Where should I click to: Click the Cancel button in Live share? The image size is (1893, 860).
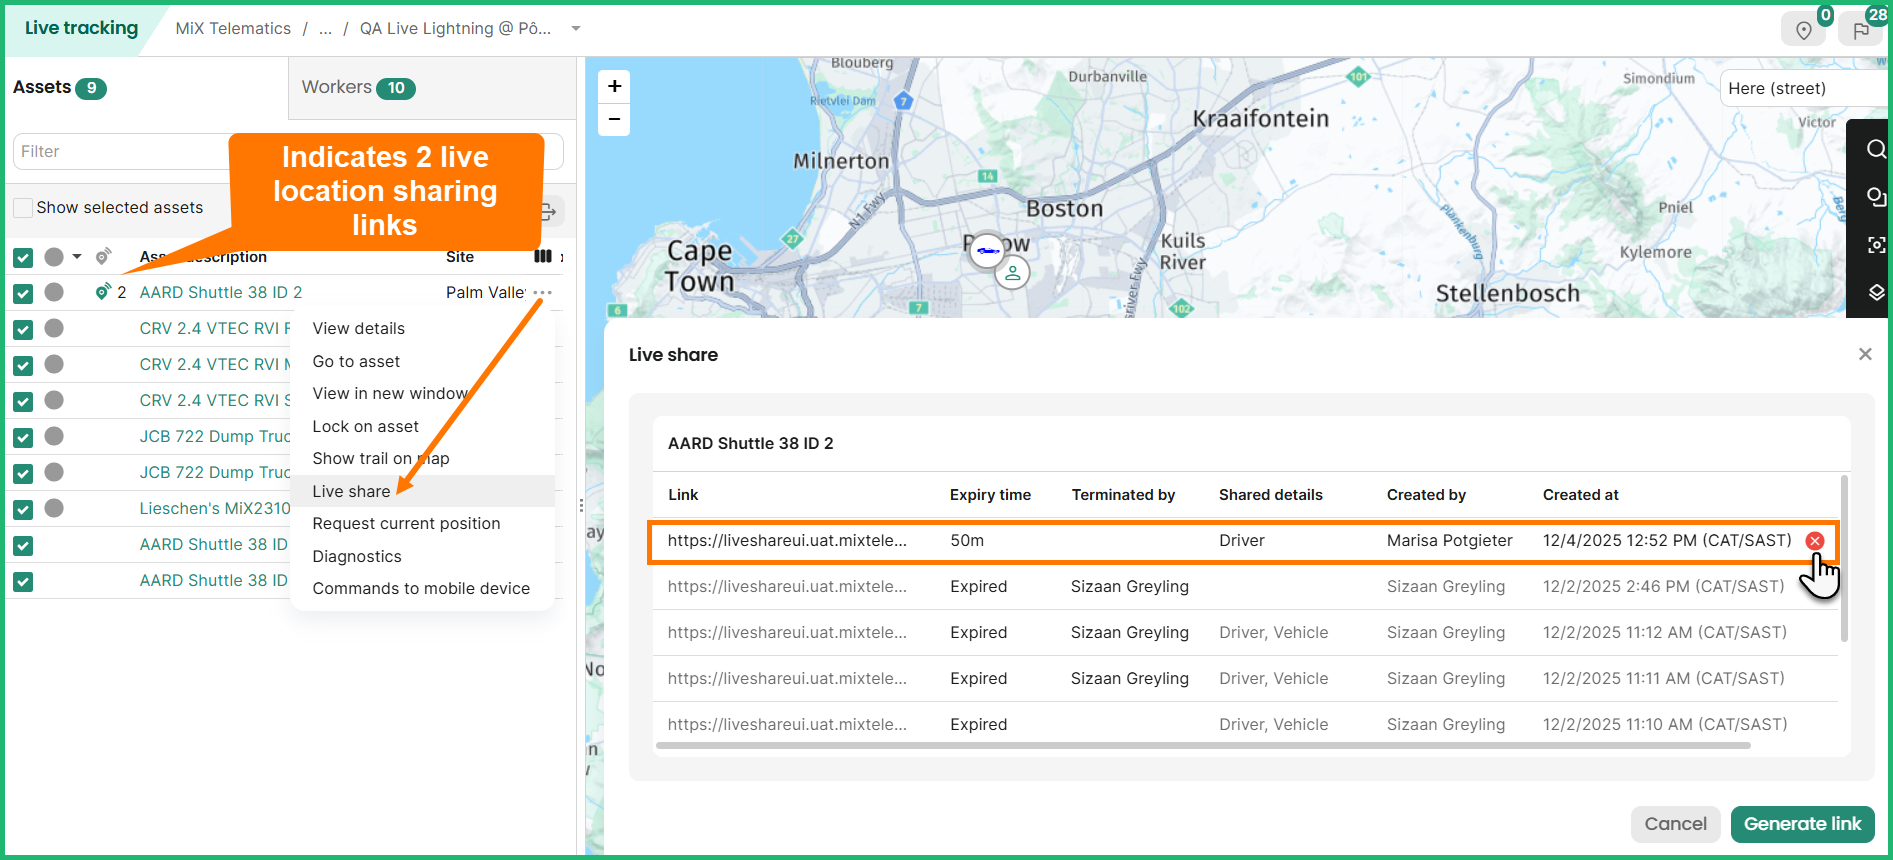pos(1675,824)
